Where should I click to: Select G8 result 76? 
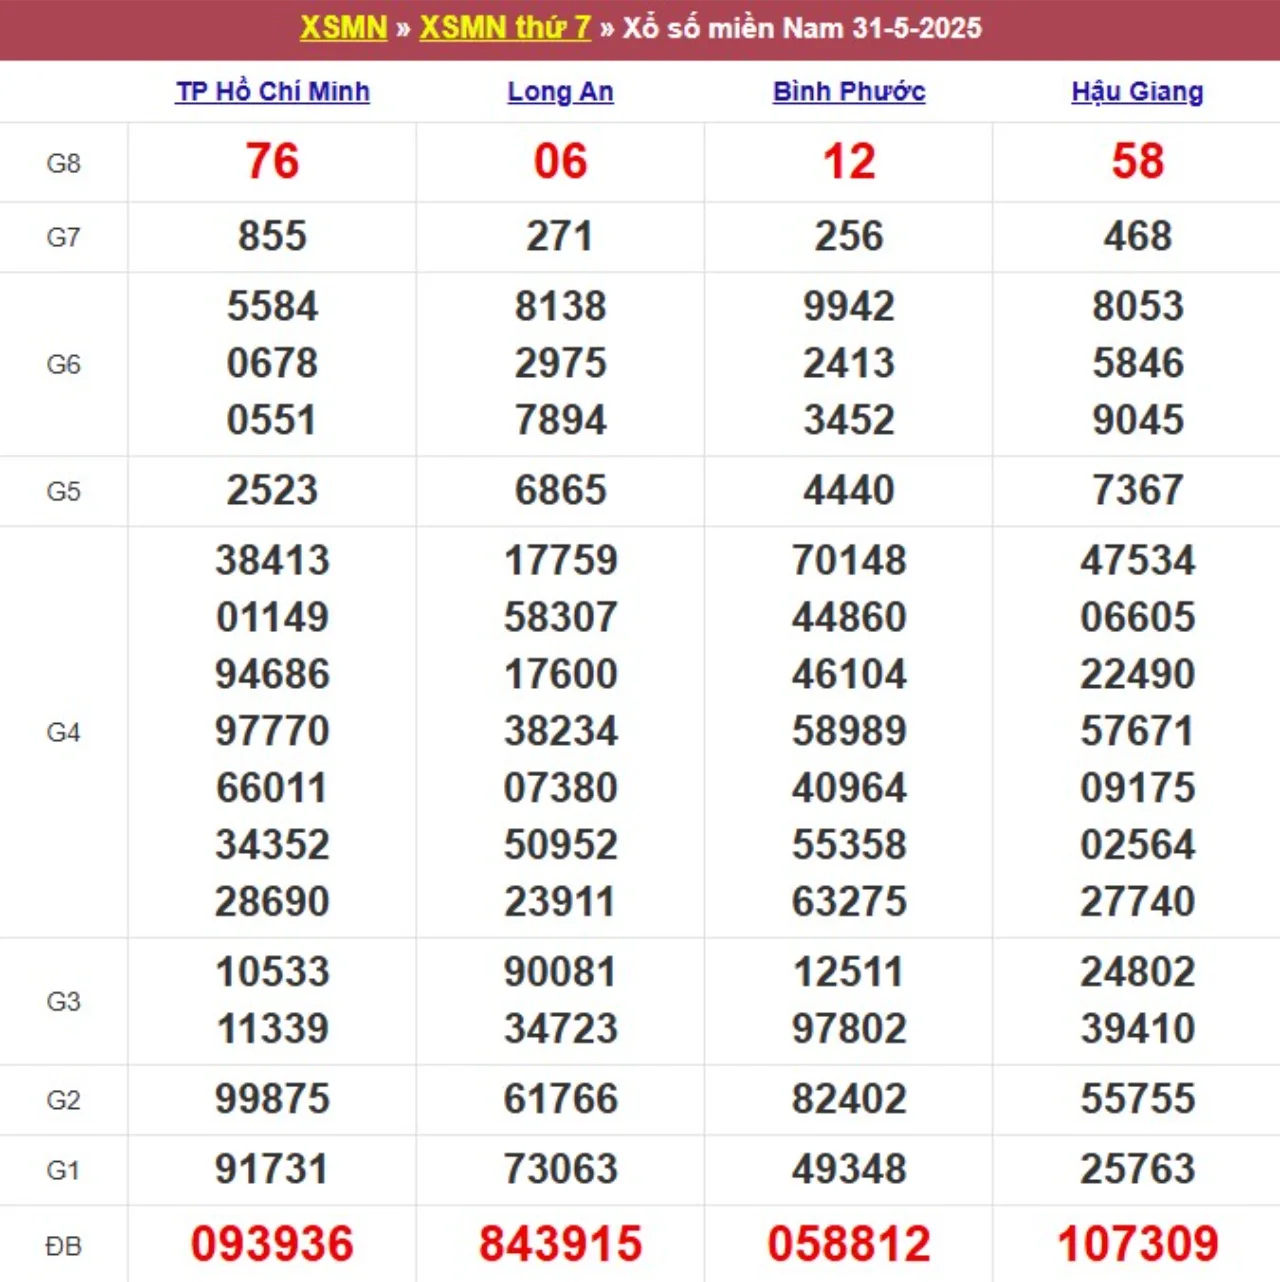click(272, 162)
